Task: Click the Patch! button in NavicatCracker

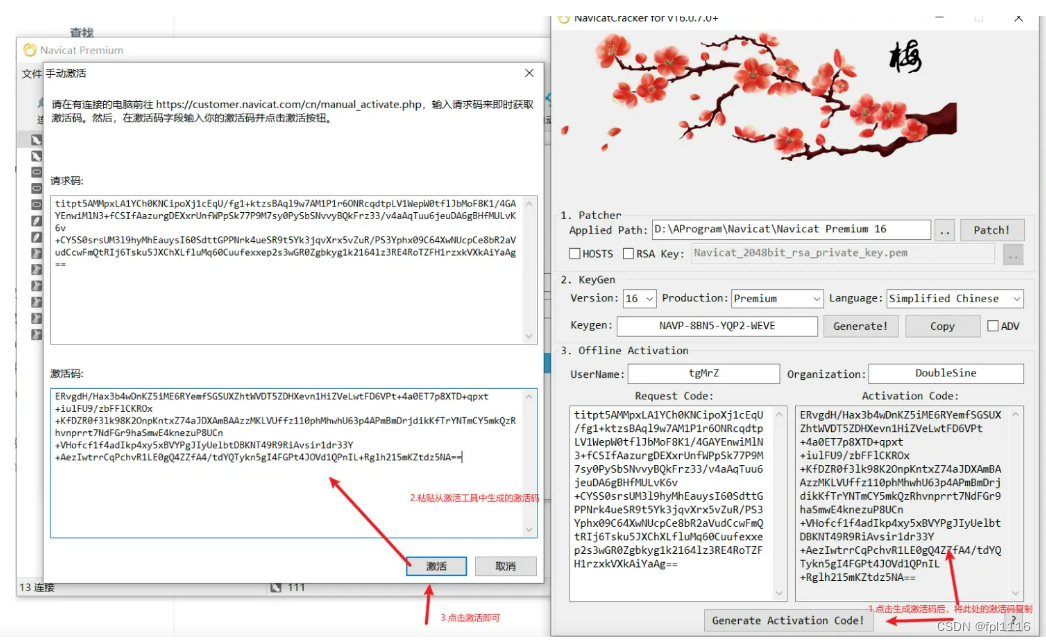Action: (x=991, y=229)
